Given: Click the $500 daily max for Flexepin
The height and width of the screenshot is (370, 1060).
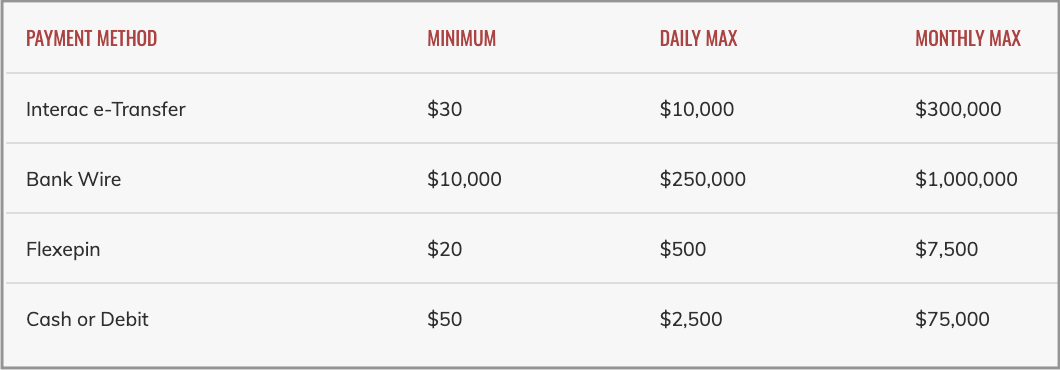Looking at the screenshot, I should tap(683, 250).
